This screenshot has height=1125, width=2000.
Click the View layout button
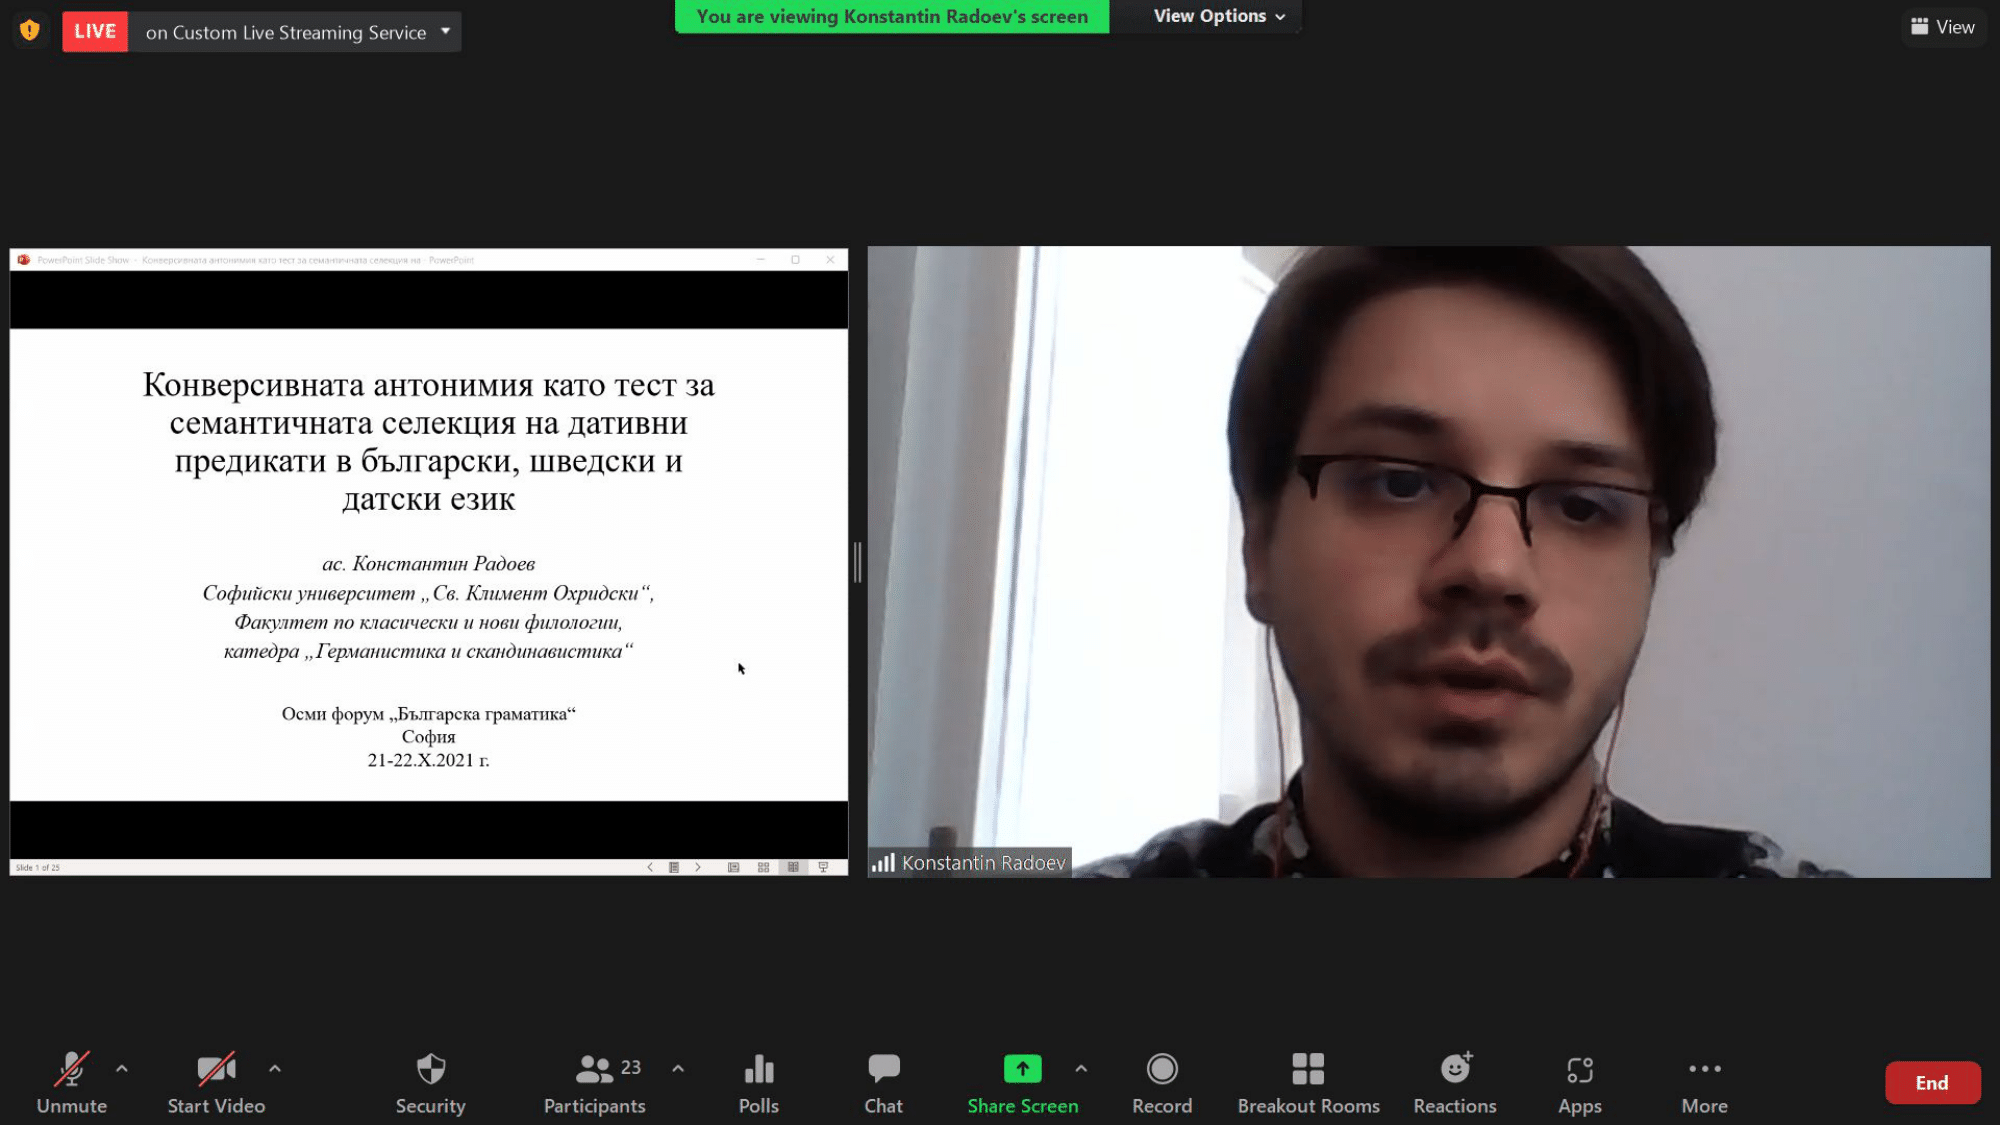[1942, 27]
